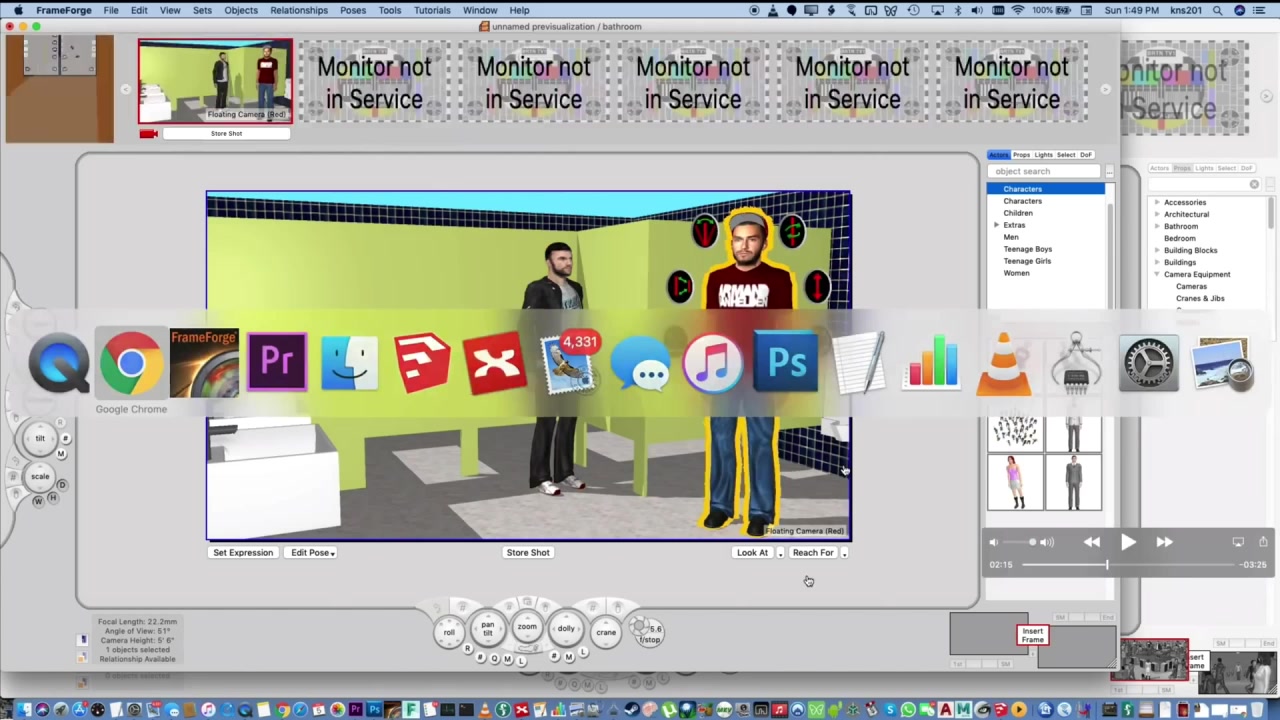
Task: Click the crane camera control knob
Action: [x=606, y=632]
